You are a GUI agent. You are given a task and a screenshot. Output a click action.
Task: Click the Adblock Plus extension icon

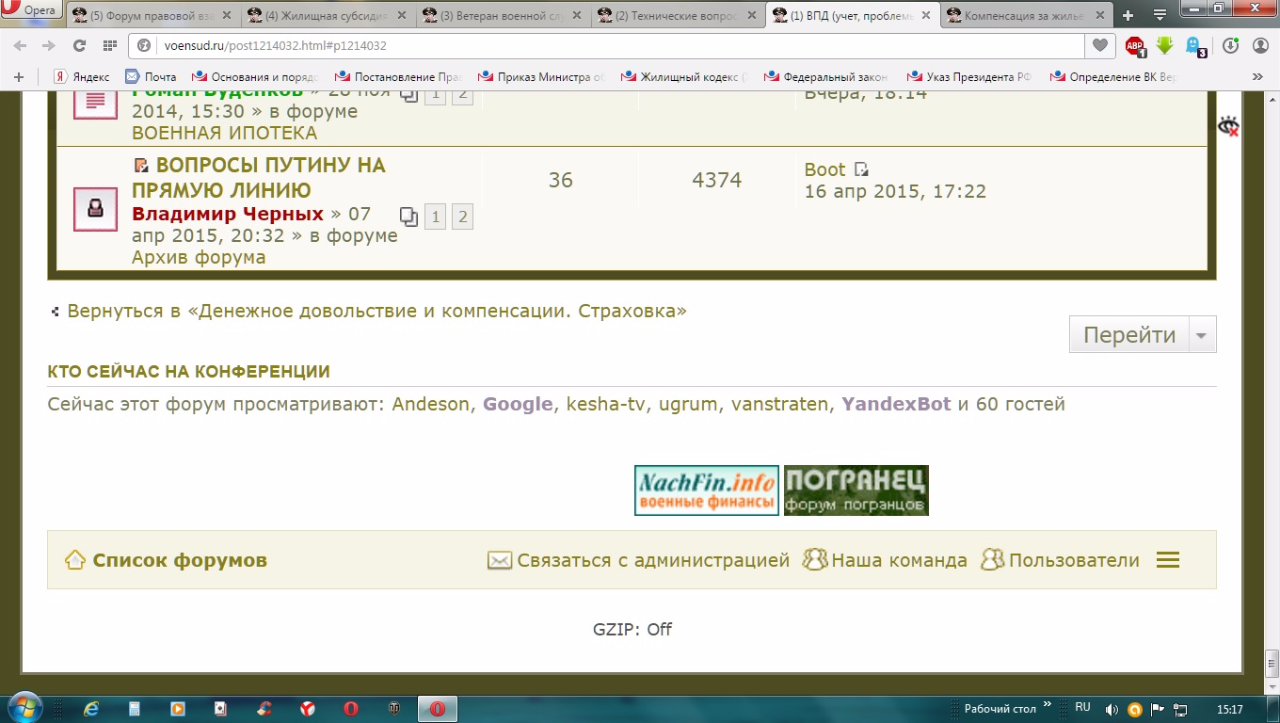tap(1135, 46)
